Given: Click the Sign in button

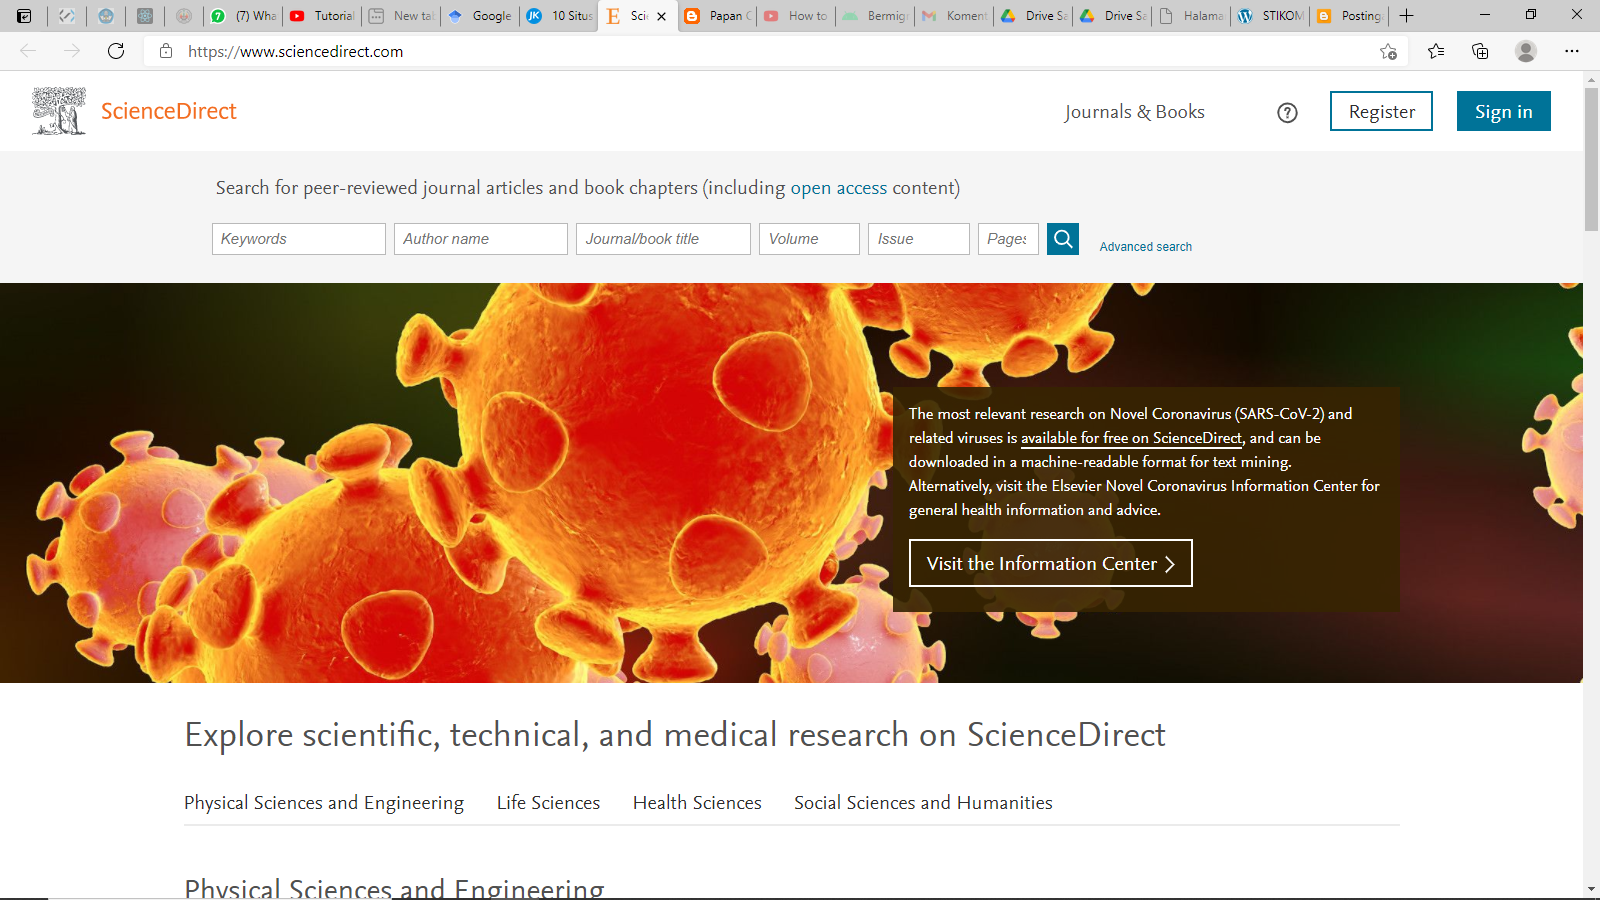Looking at the screenshot, I should [x=1503, y=111].
